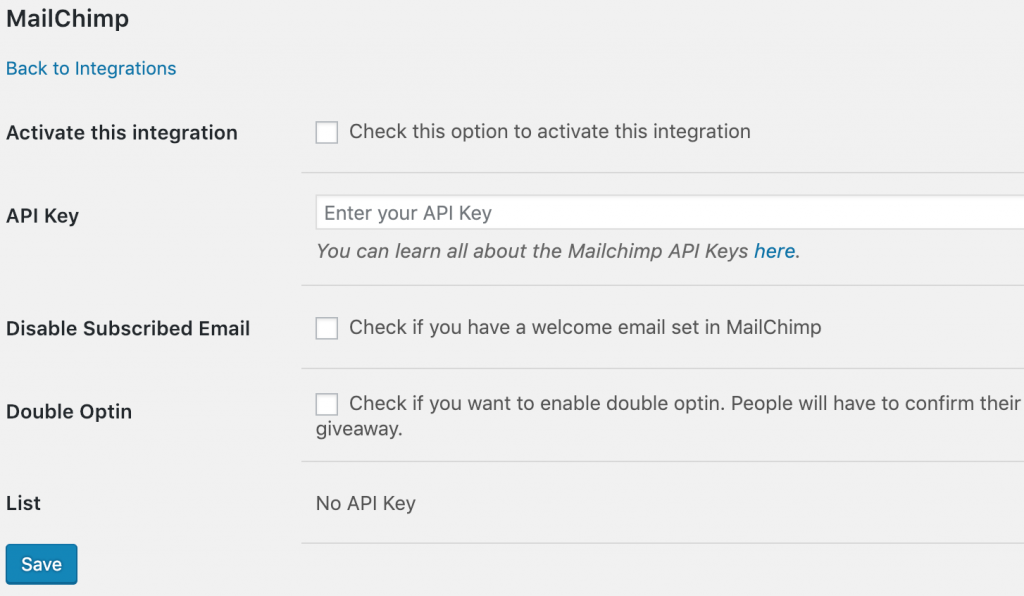Open the Mailchimp API Keys 'here' link
The image size is (1024, 596).
[775, 251]
